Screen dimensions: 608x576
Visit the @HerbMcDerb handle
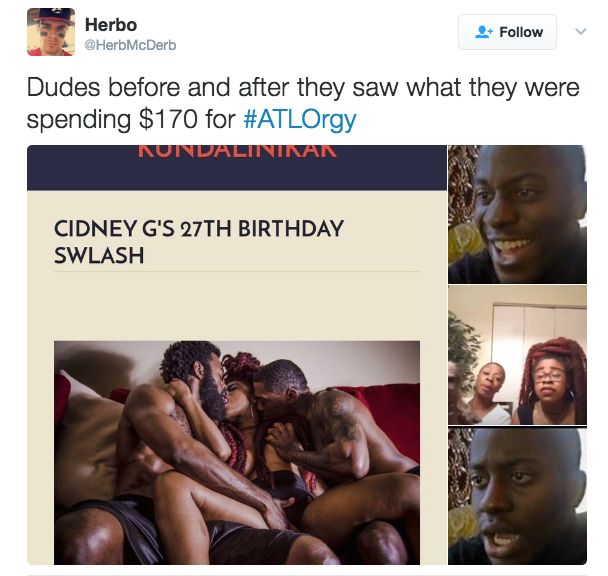click(130, 45)
